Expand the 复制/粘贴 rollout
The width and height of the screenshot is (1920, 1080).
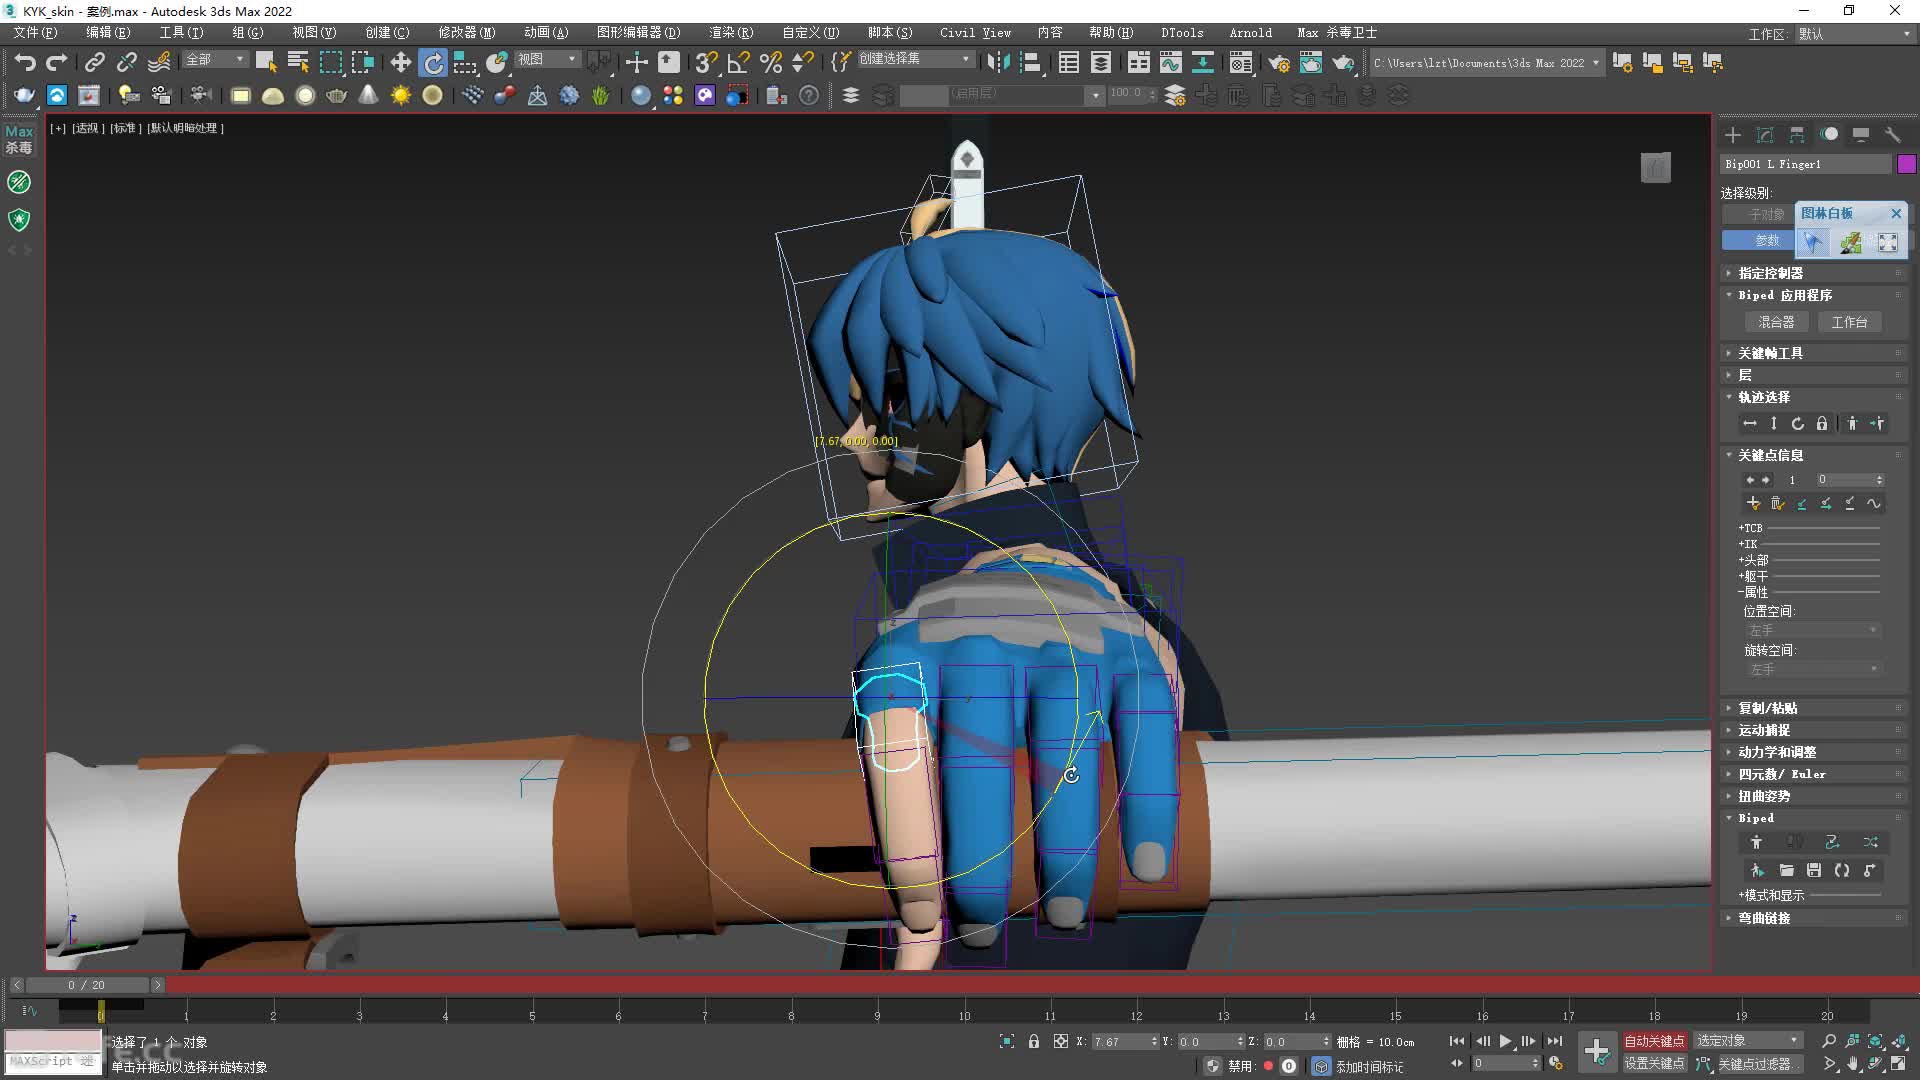point(1814,708)
